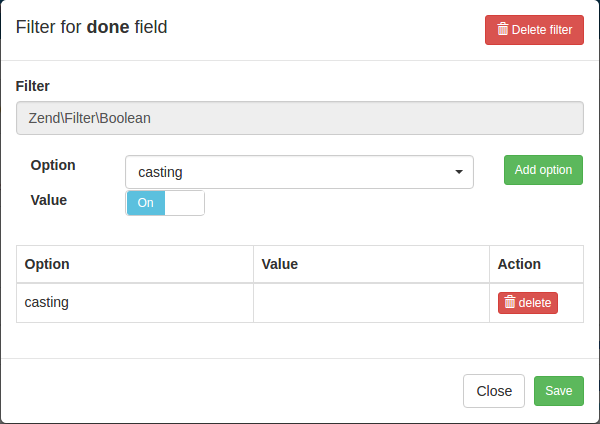Save the filter settings

559,391
